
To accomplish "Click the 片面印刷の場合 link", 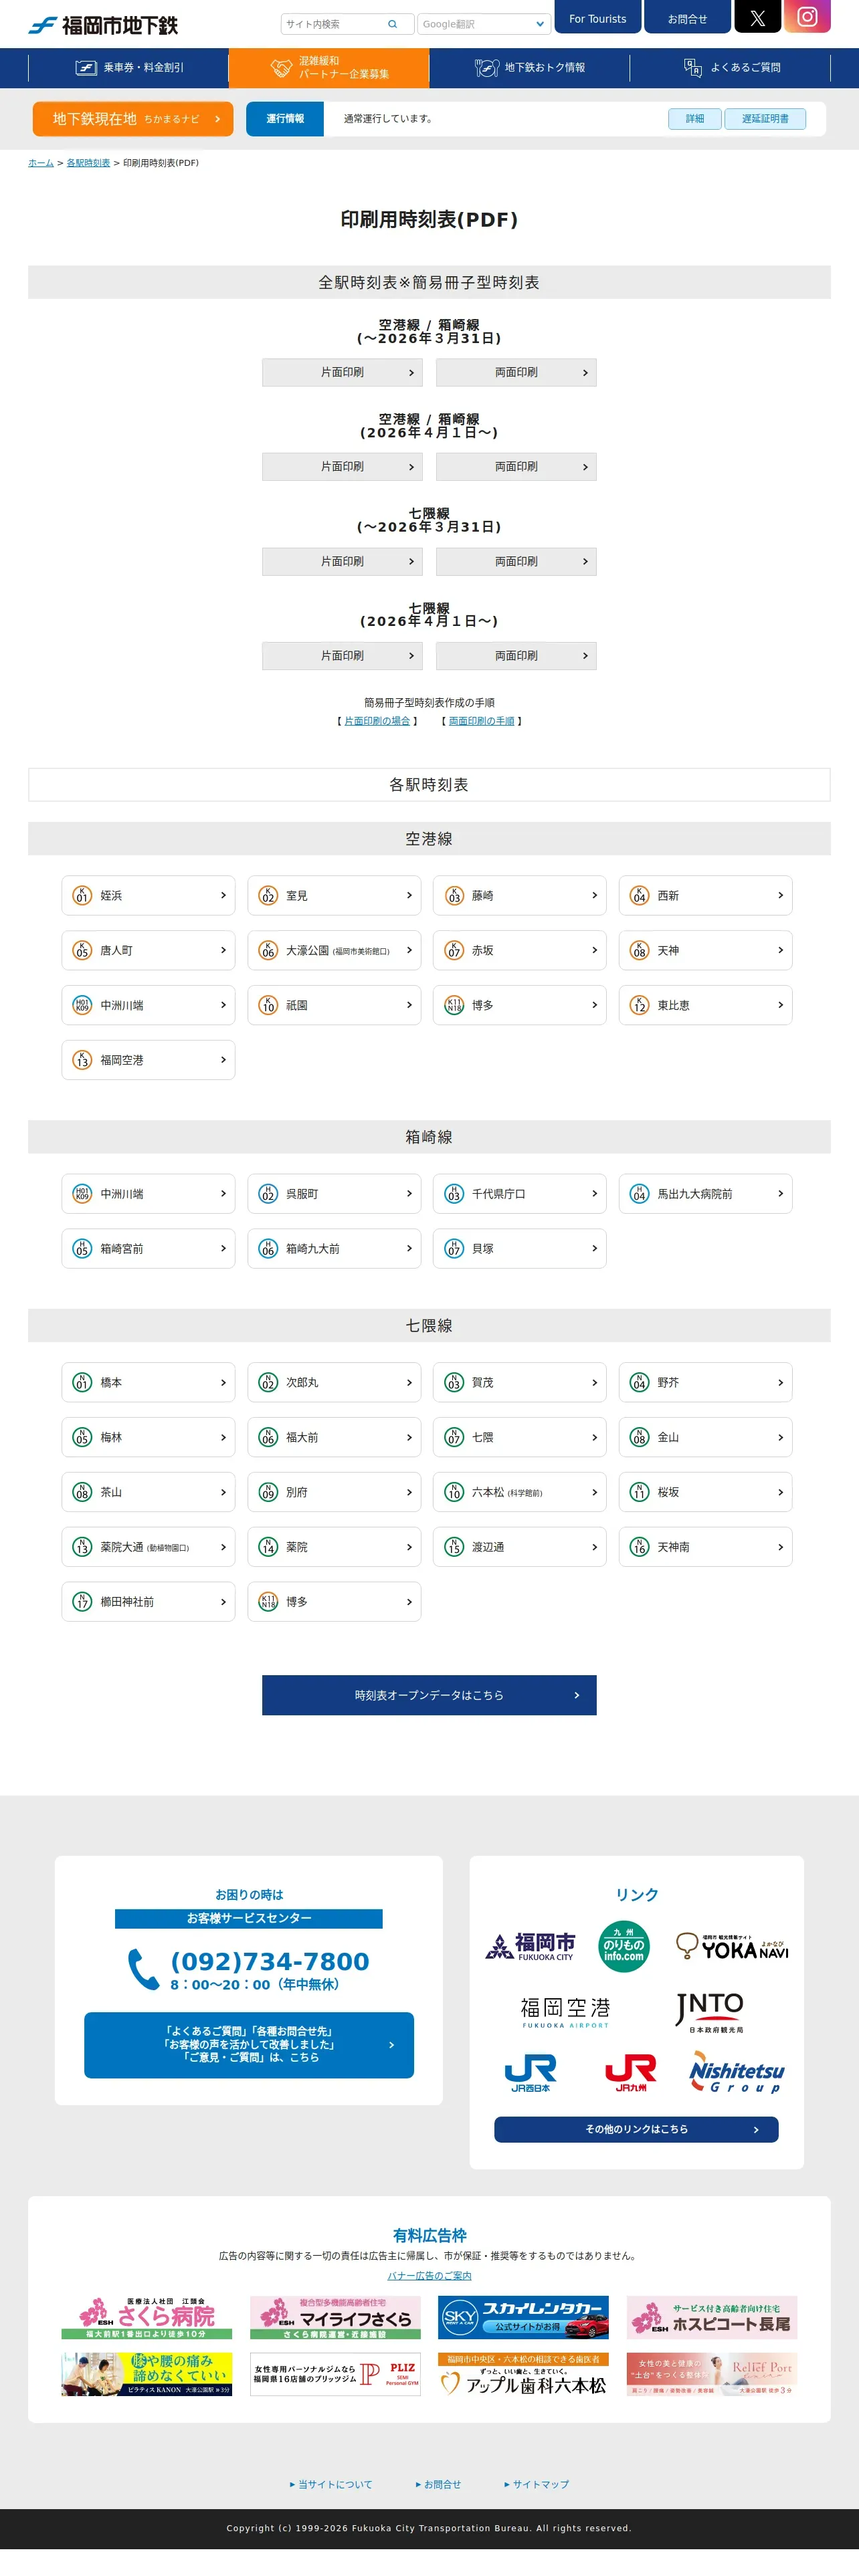I will [377, 721].
